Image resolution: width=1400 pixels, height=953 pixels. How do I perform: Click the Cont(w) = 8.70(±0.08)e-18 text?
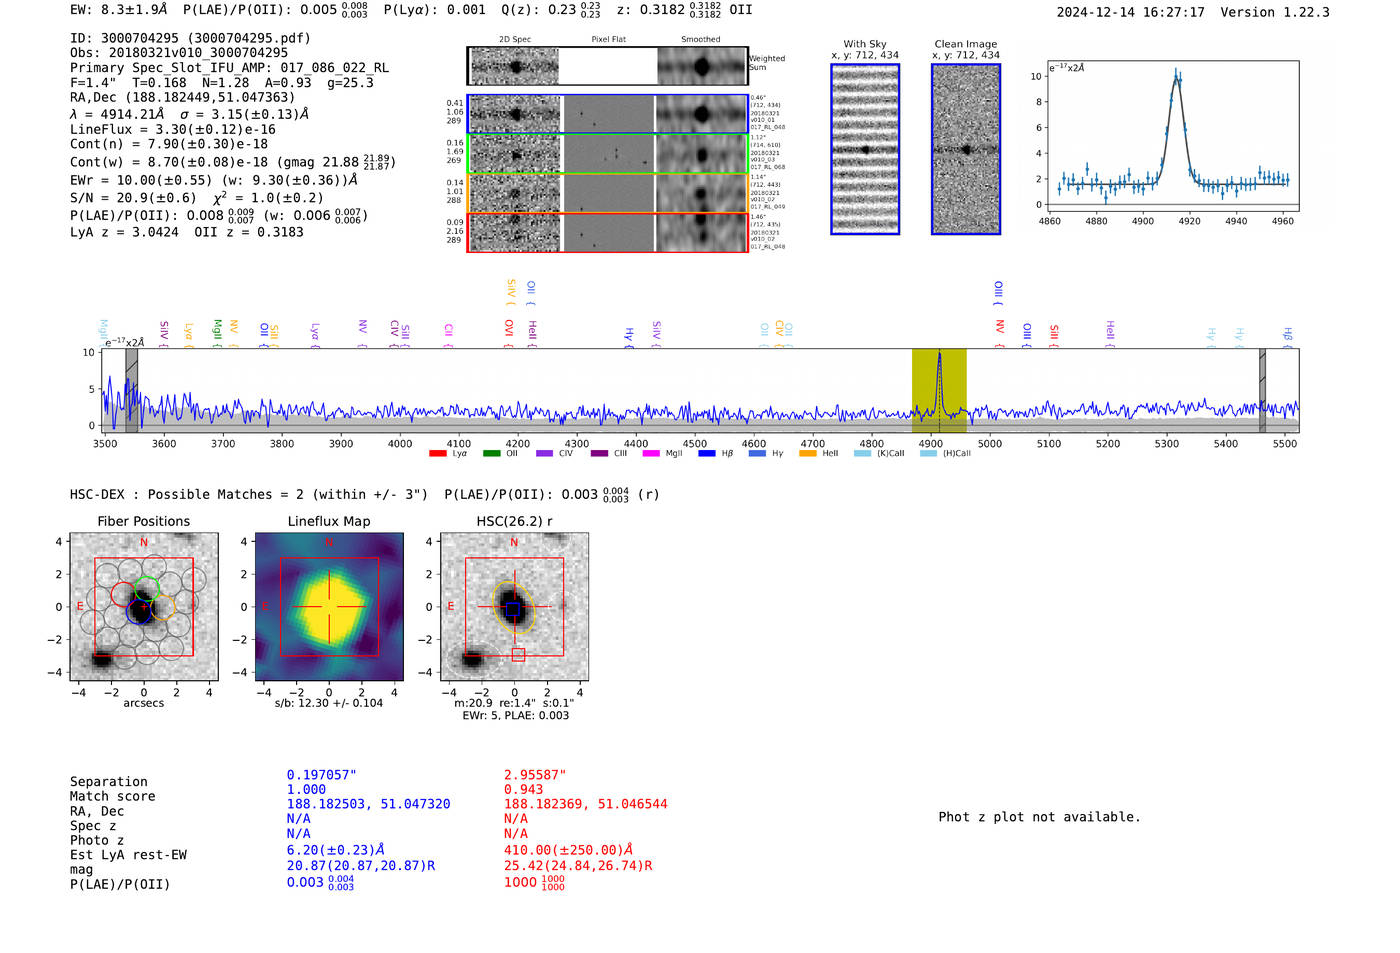point(169,162)
